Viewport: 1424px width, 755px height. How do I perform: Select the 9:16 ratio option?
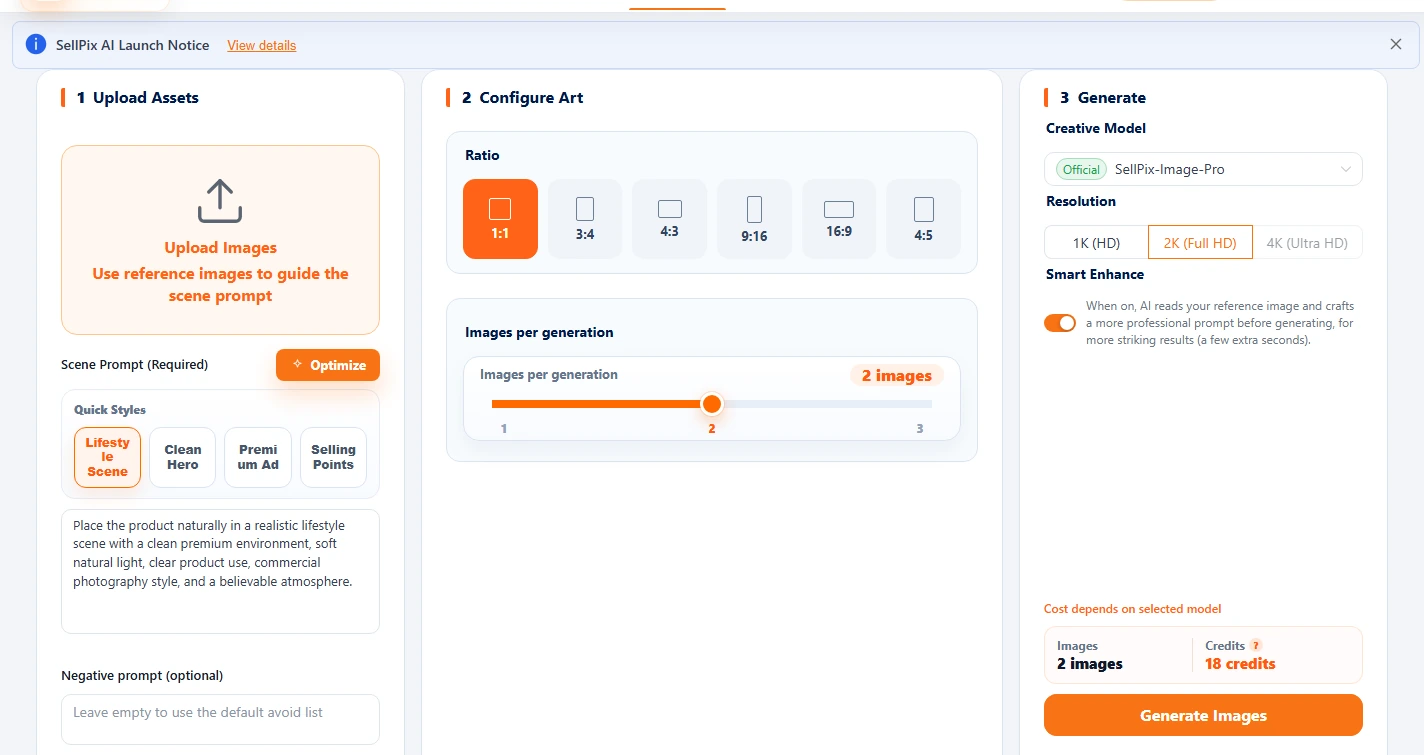(754, 219)
